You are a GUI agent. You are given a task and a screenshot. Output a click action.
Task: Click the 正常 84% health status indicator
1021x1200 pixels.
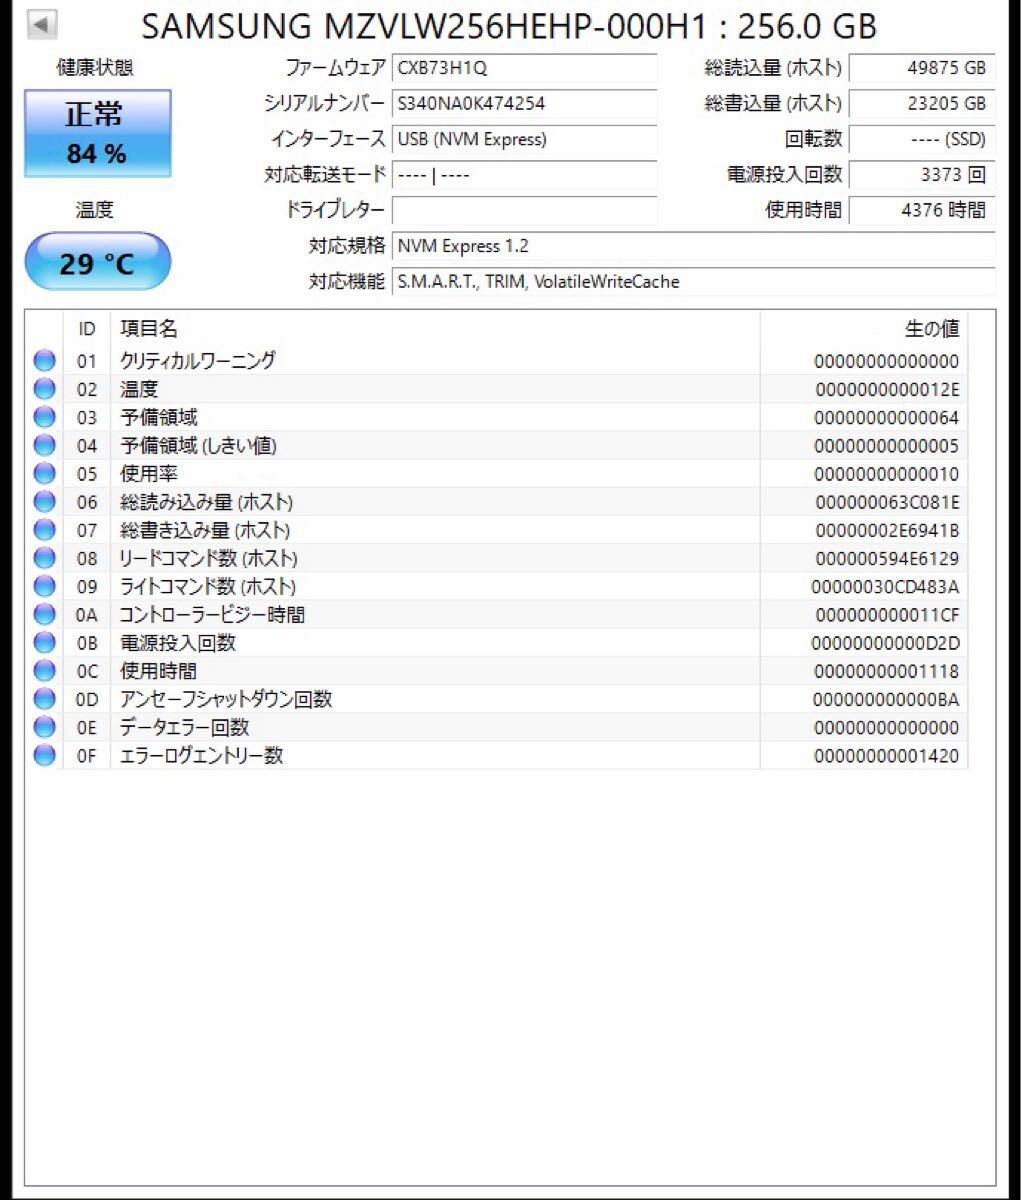click(97, 134)
